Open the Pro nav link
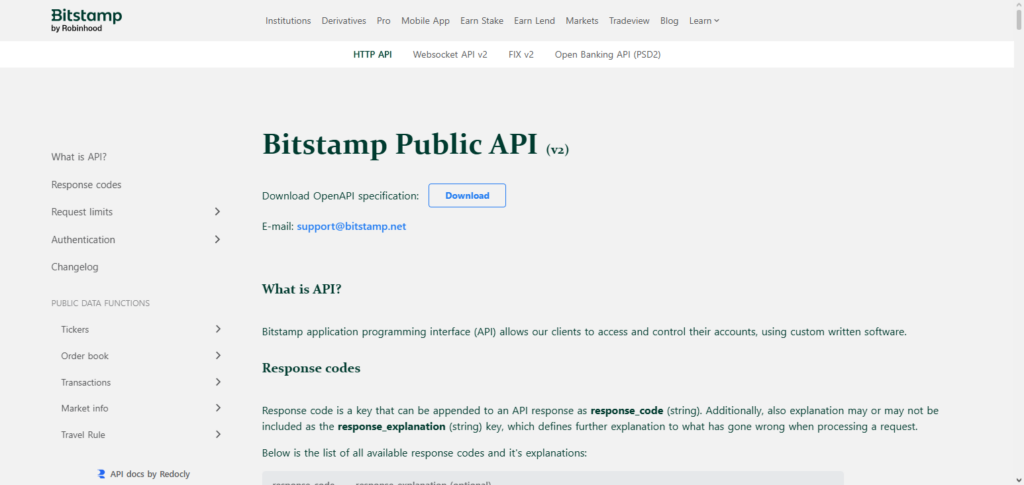Viewport: 1024px width, 485px height. pos(383,21)
